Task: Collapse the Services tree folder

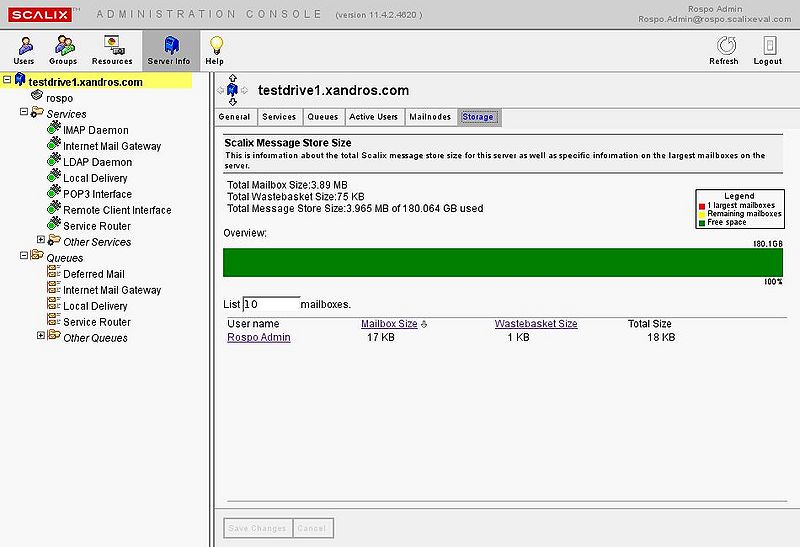Action: [24, 114]
